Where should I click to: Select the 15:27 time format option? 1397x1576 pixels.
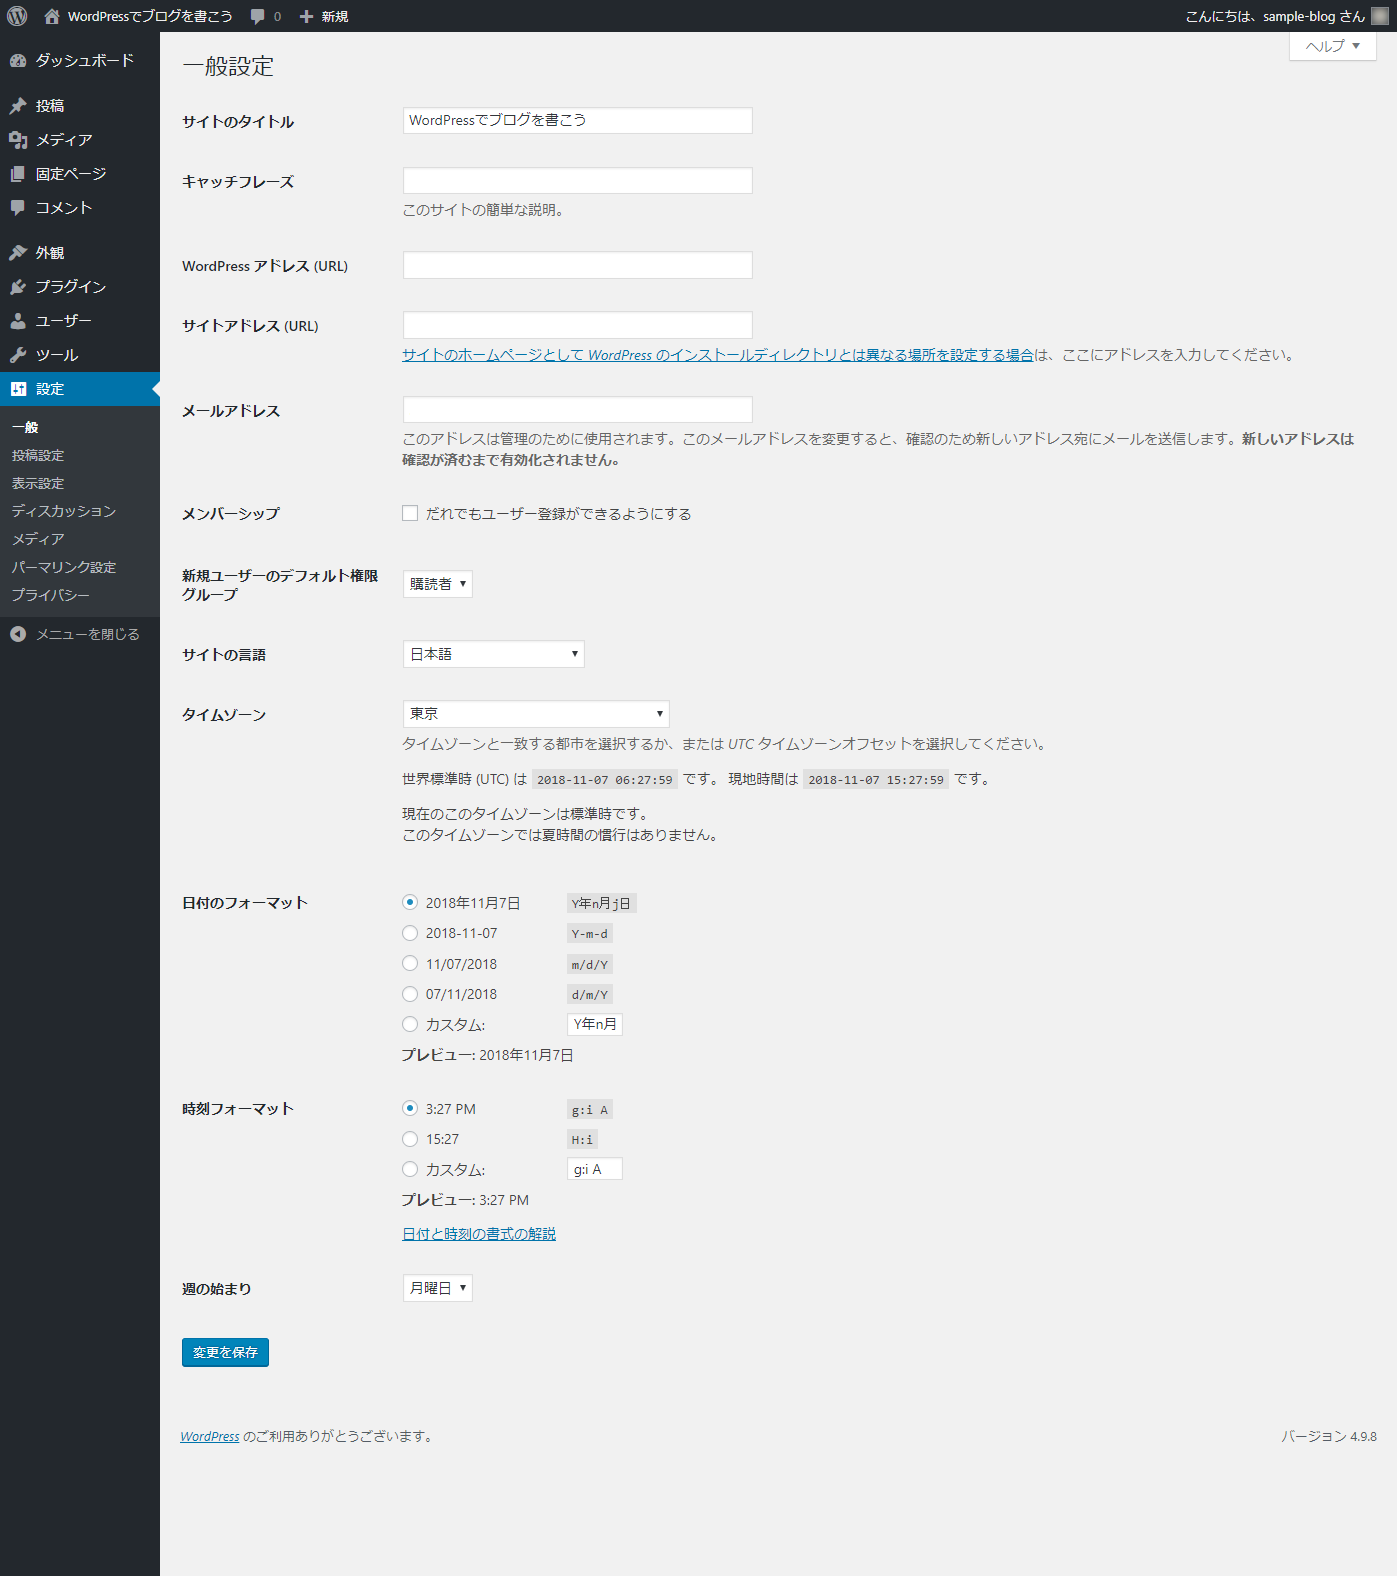tap(410, 1139)
